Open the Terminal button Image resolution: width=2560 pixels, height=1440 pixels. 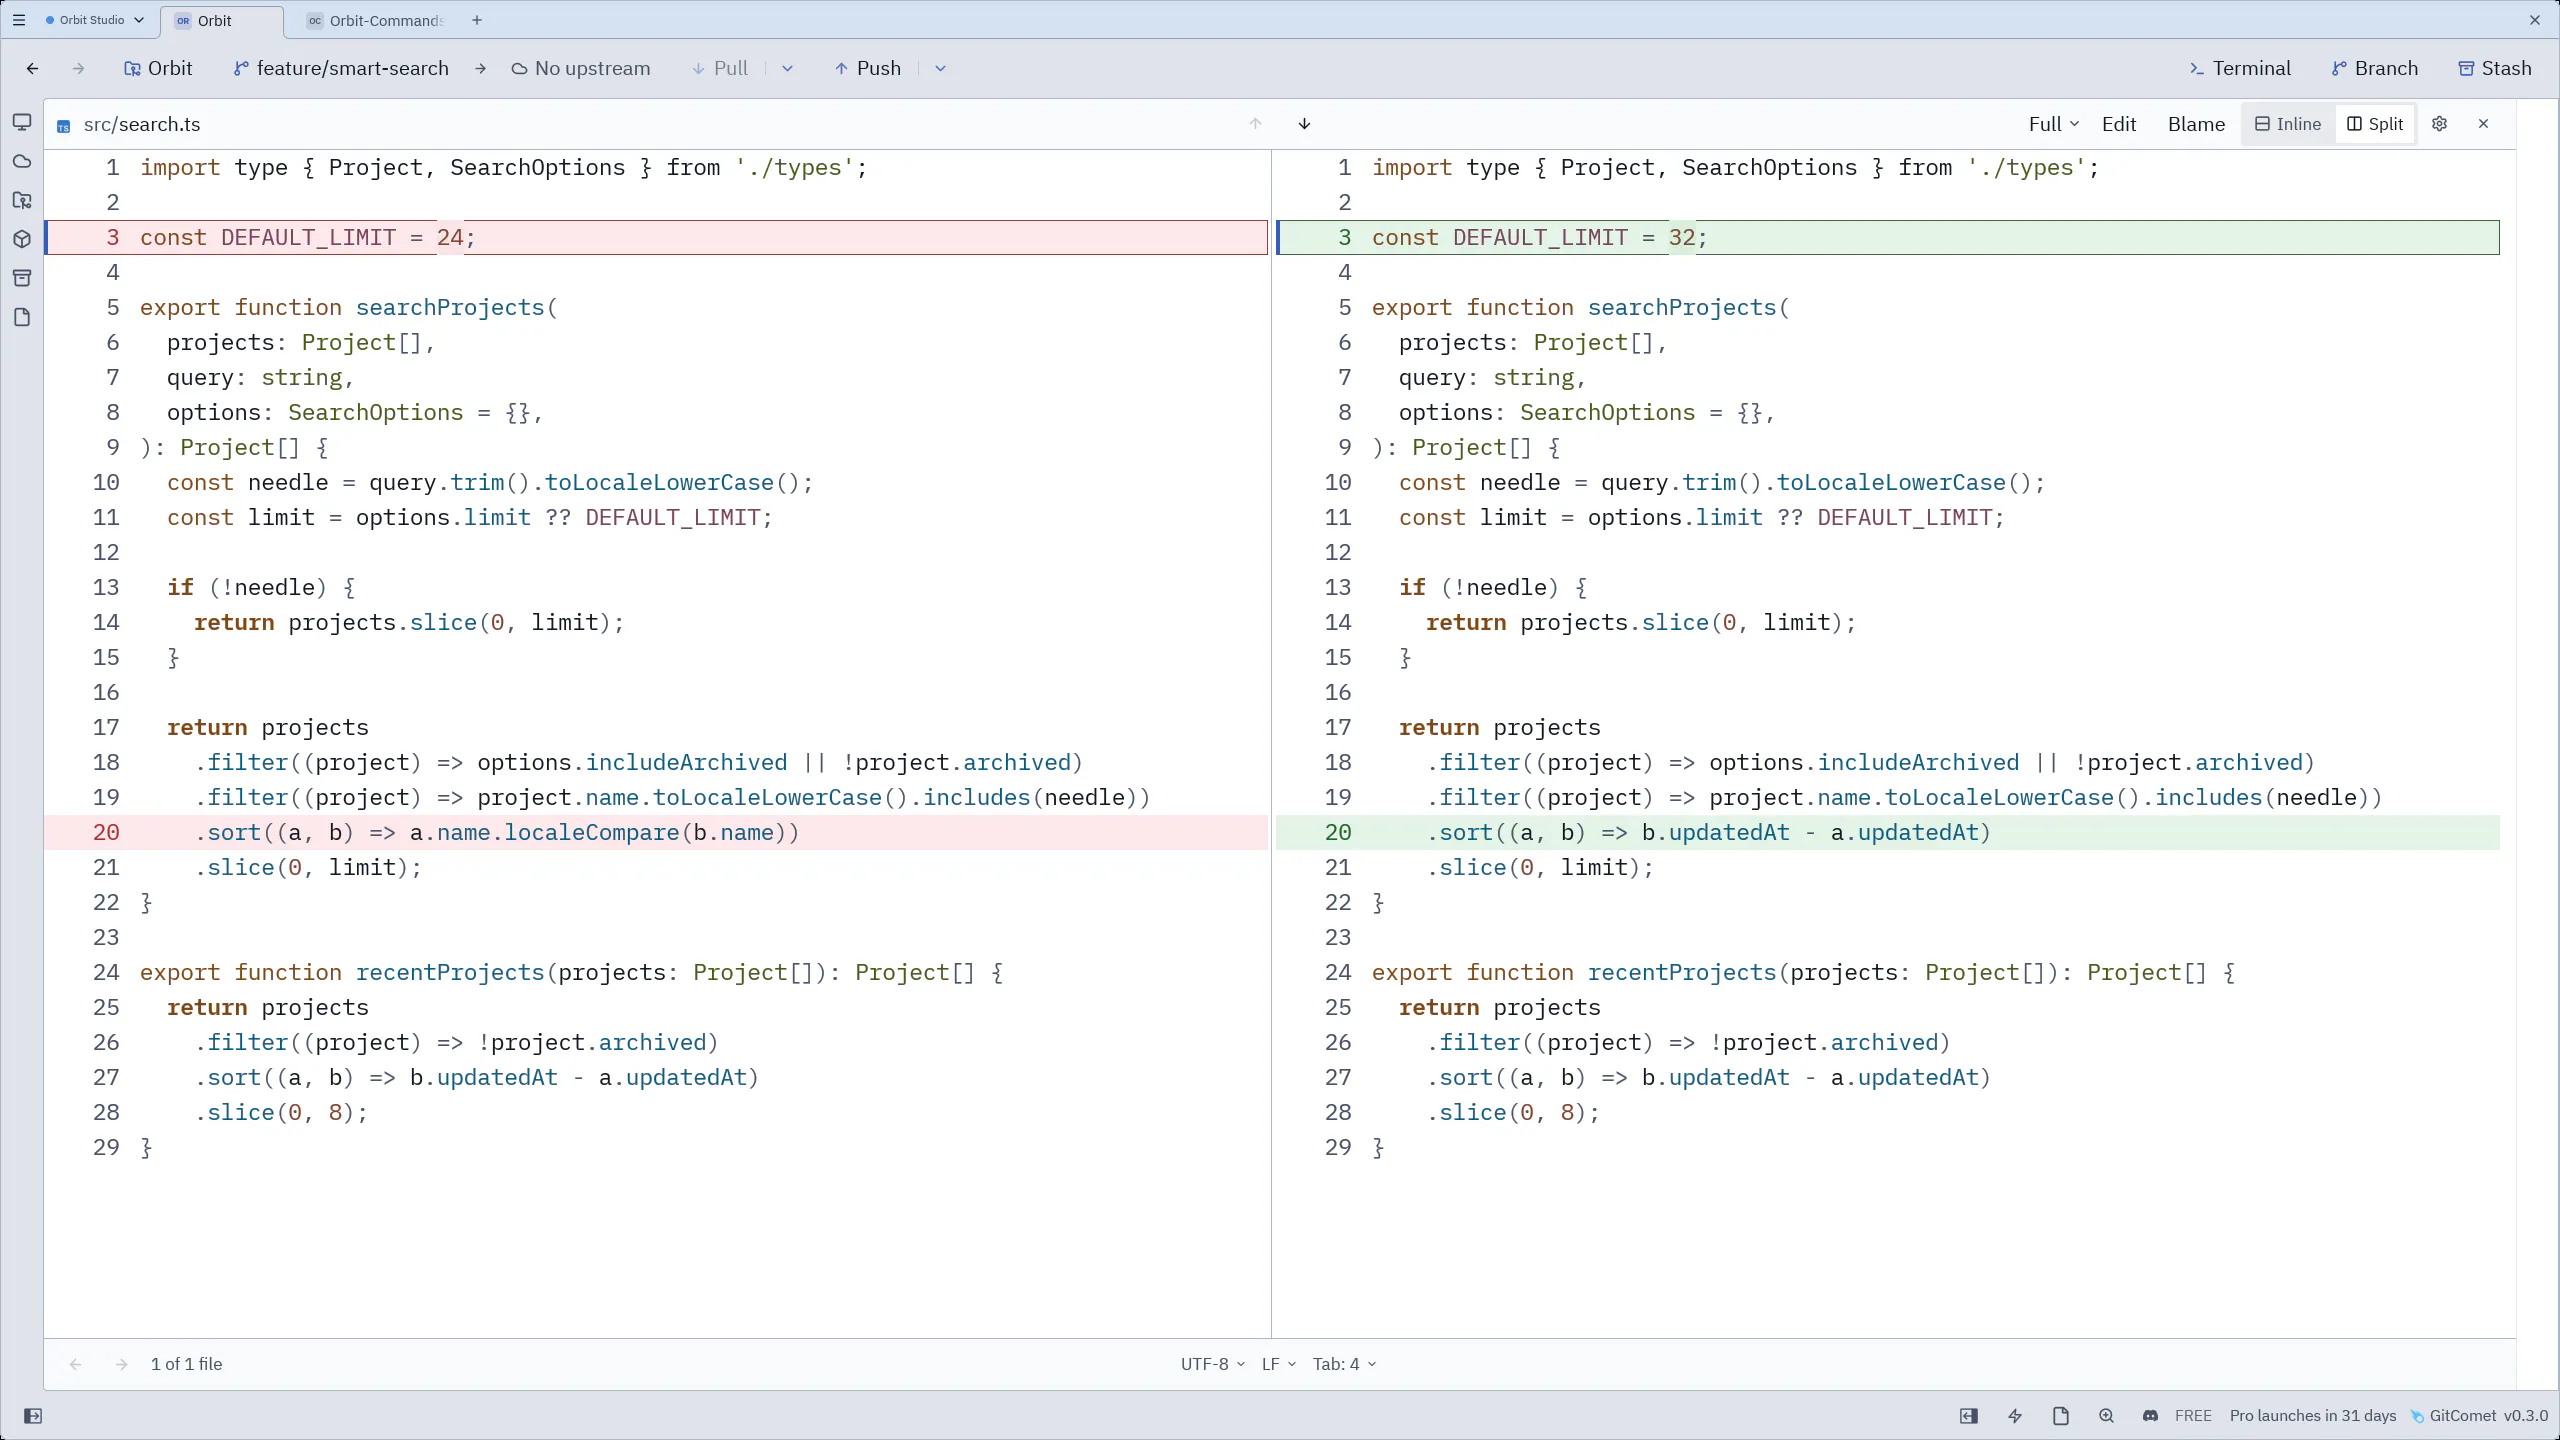pos(2240,68)
